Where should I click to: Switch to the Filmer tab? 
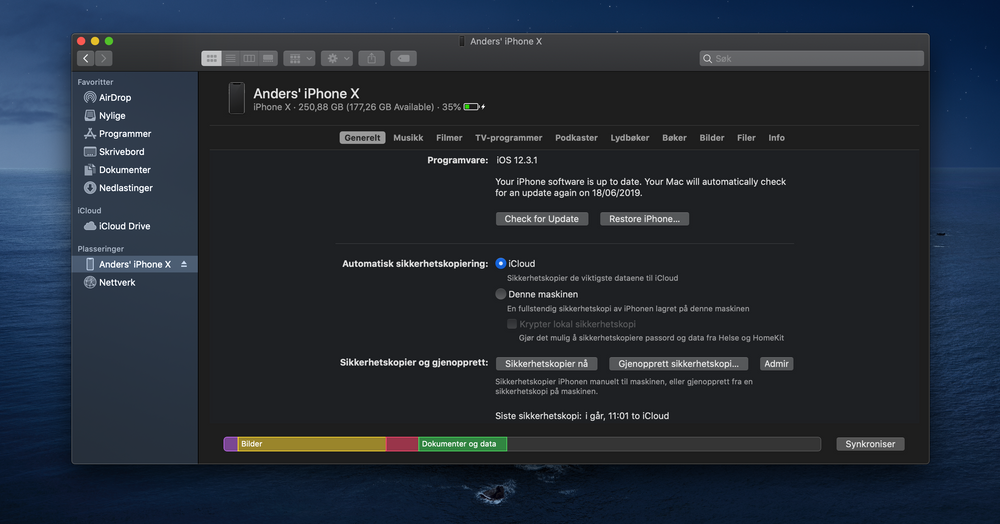pos(449,138)
